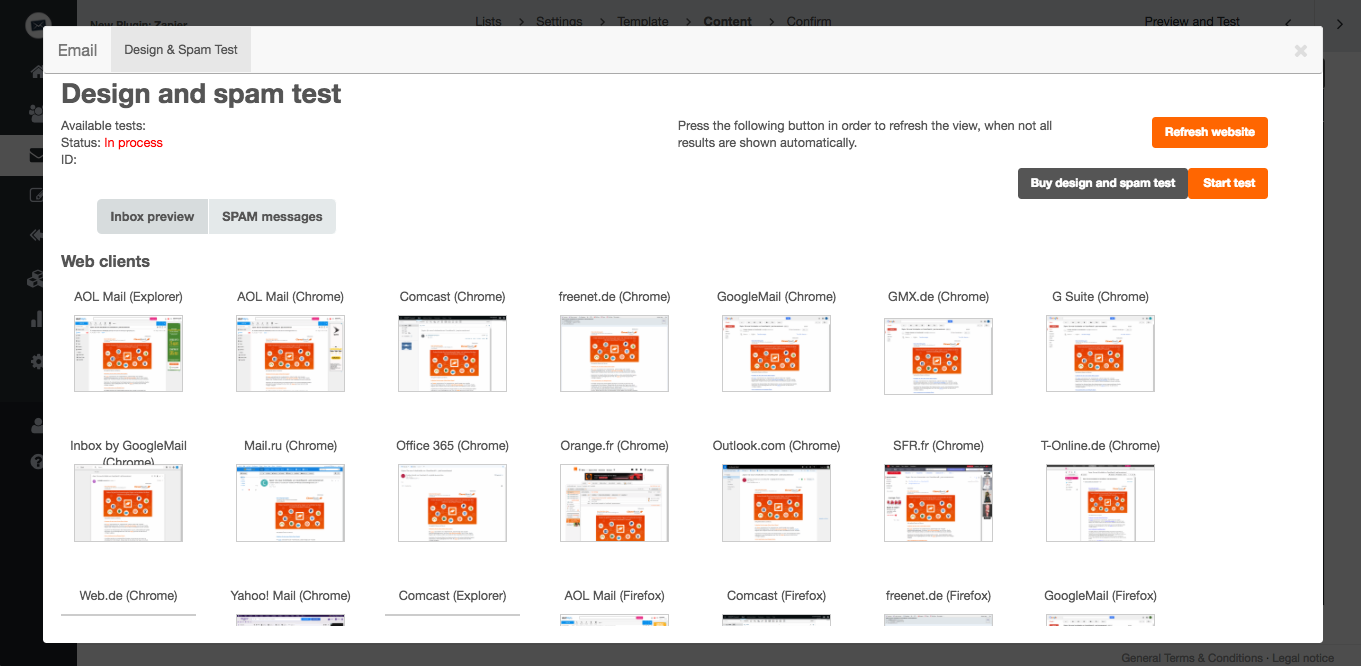Click the Web.de (Chrome) label
This screenshot has width=1361, height=666.
click(x=128, y=595)
